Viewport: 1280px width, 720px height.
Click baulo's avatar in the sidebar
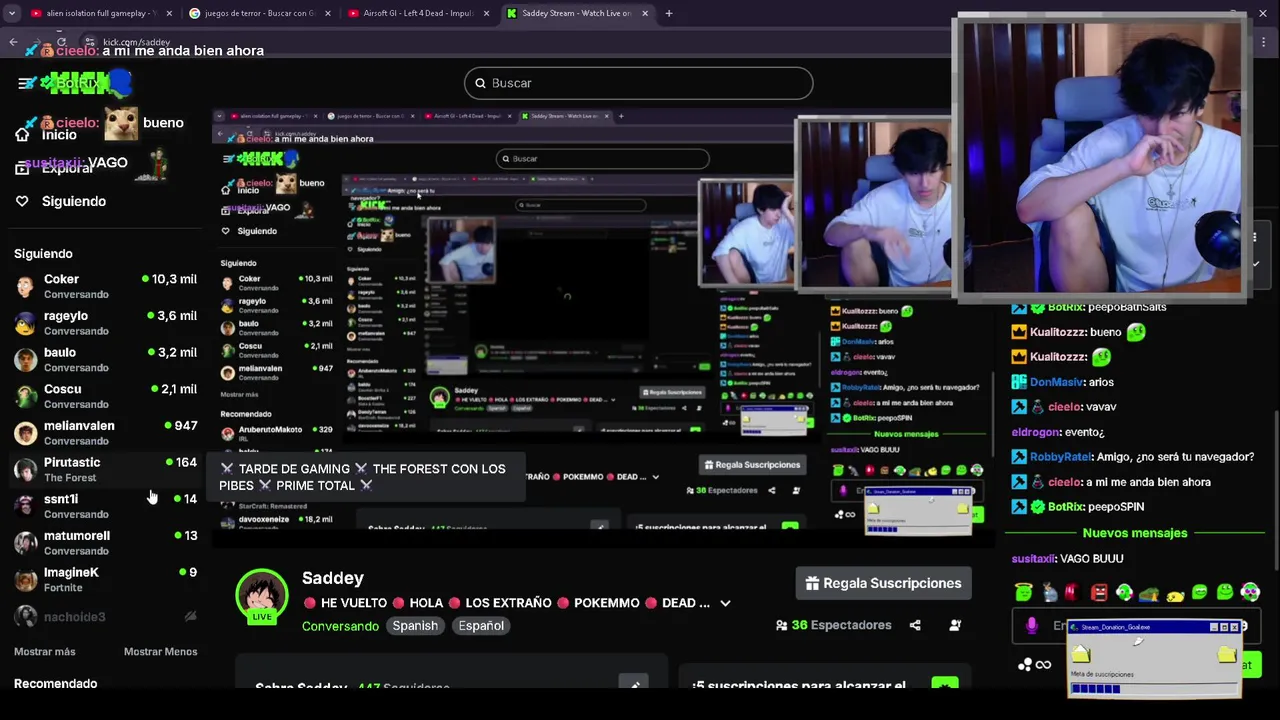coord(26,359)
